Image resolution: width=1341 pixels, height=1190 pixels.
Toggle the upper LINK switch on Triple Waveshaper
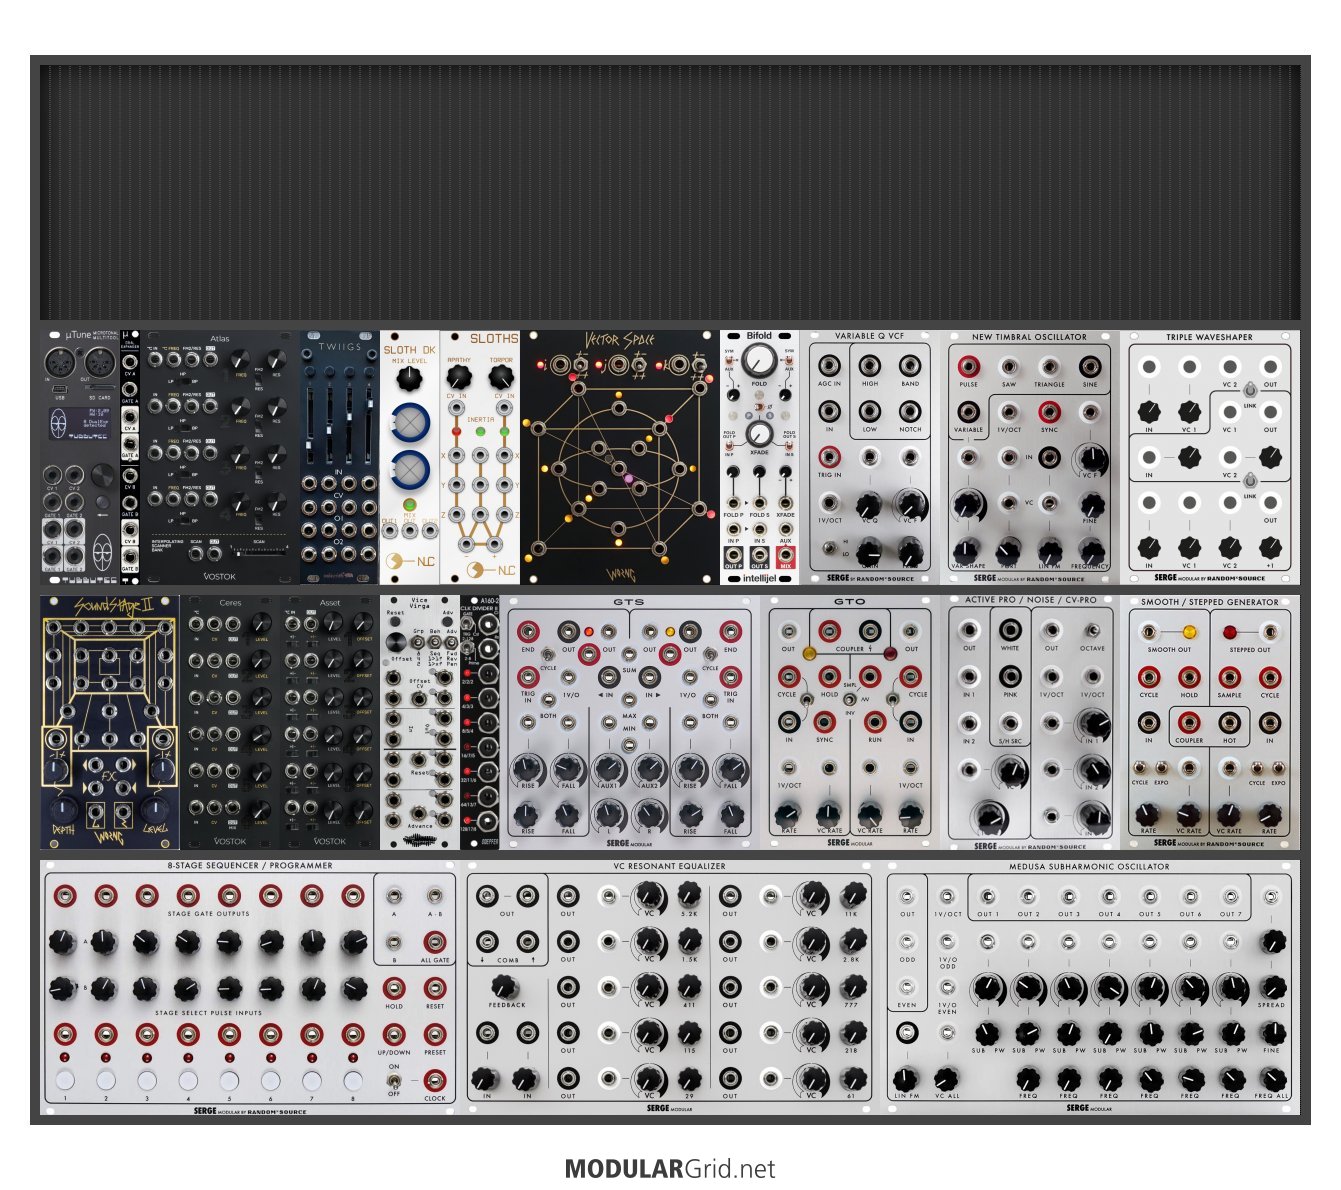(x=1250, y=389)
